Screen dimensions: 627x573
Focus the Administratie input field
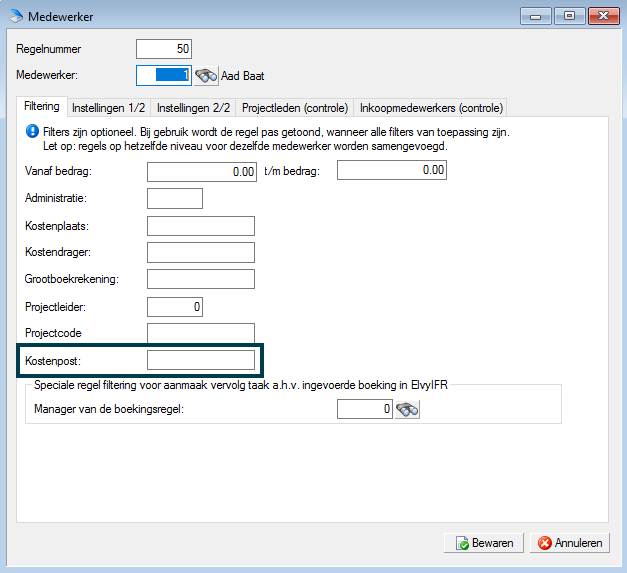[175, 198]
